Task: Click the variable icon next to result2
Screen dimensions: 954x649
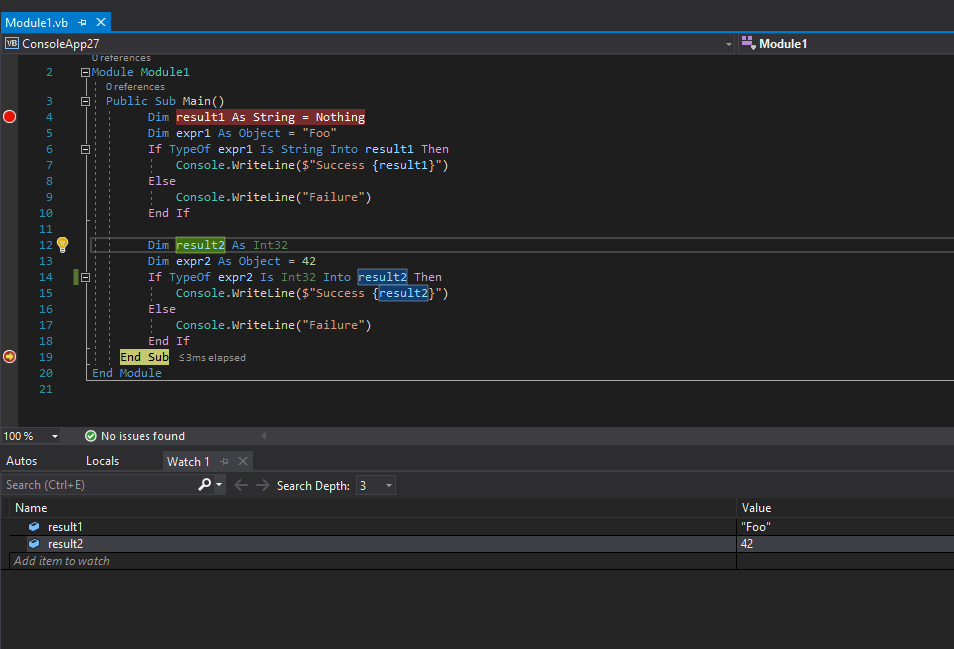Action: pos(34,543)
